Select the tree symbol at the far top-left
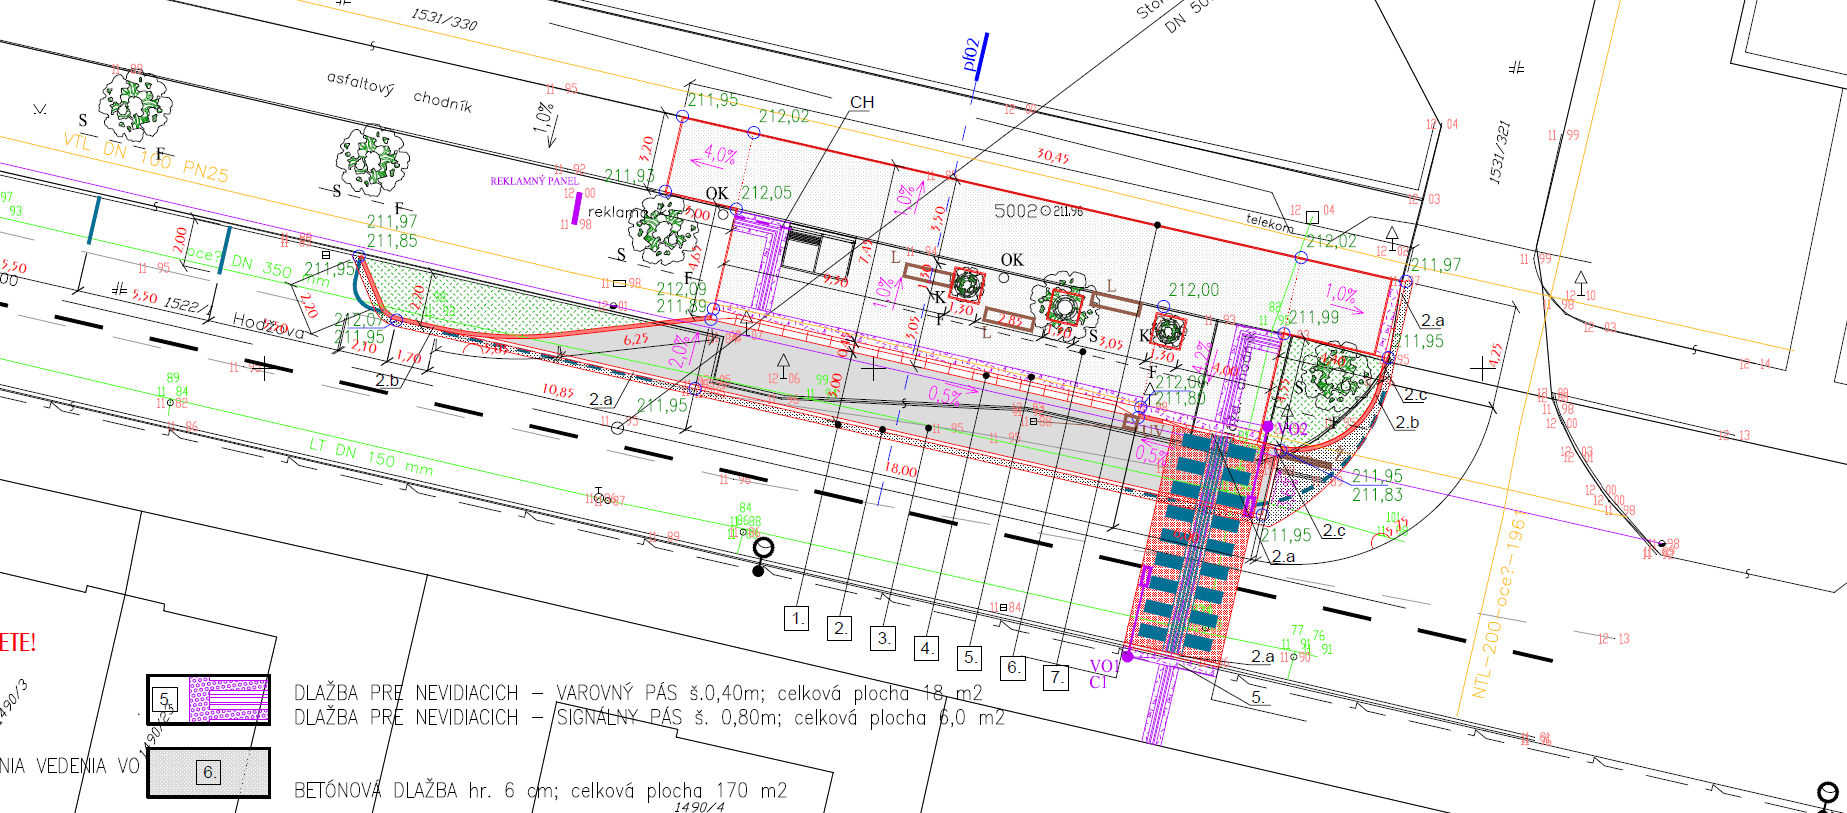1847x813 pixels. [x=135, y=105]
